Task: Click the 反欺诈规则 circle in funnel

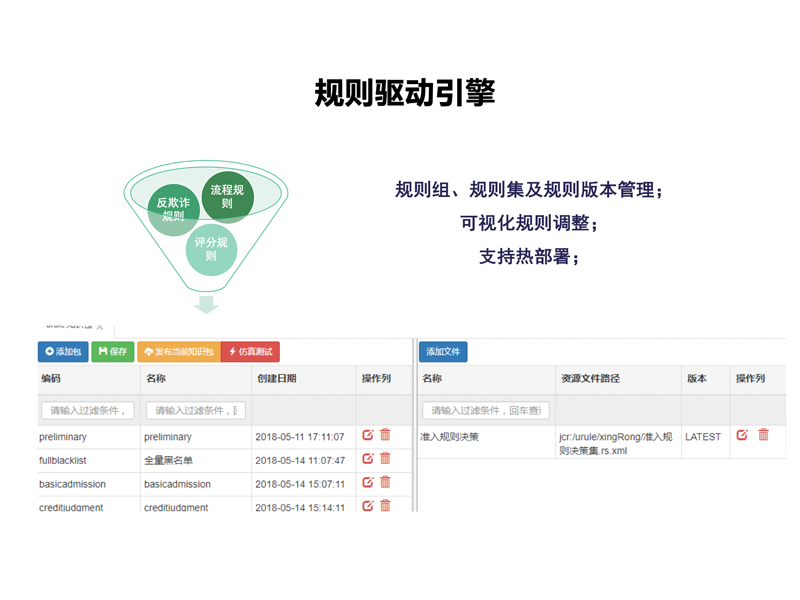Action: point(173,210)
